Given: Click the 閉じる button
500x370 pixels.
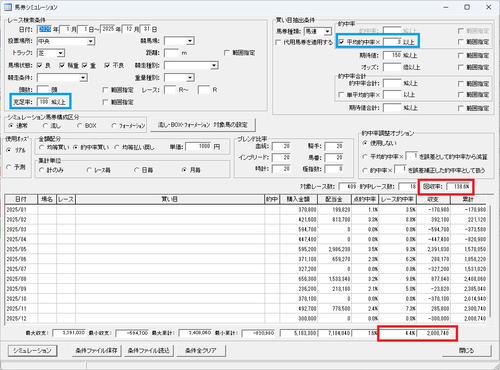Looking at the screenshot, I should point(466,351).
